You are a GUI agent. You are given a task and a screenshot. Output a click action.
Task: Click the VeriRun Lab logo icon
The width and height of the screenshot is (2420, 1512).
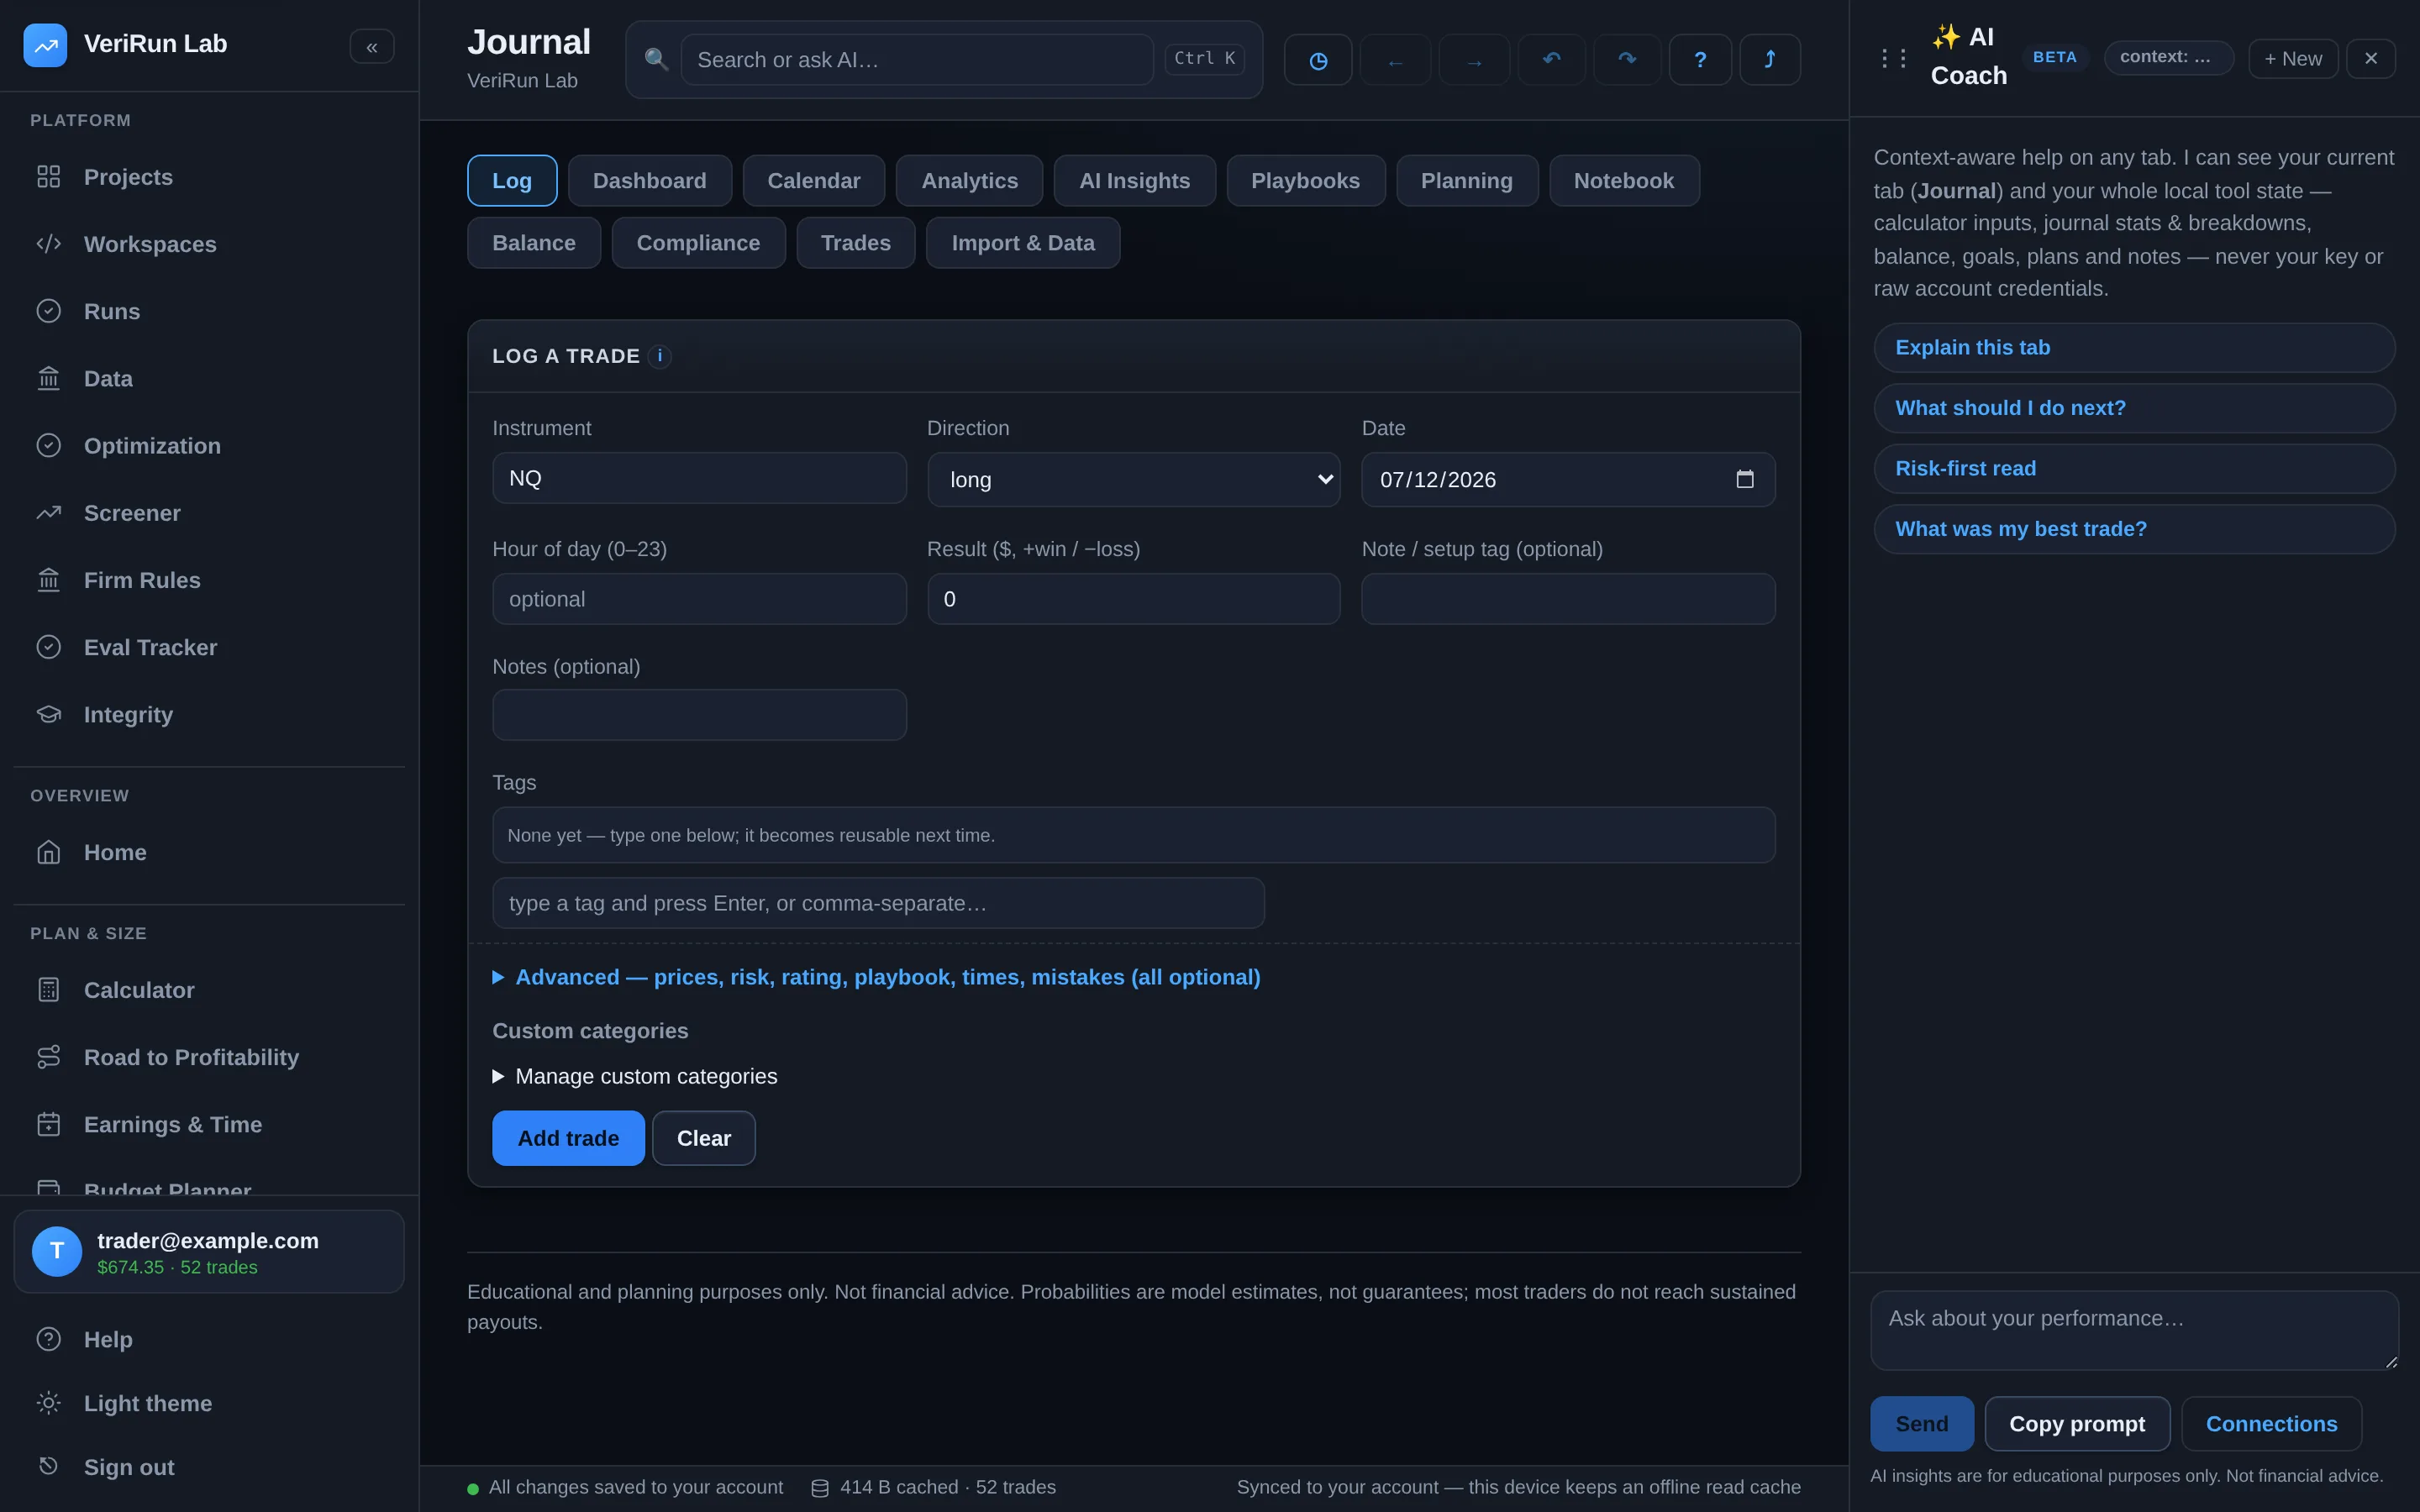(x=45, y=45)
